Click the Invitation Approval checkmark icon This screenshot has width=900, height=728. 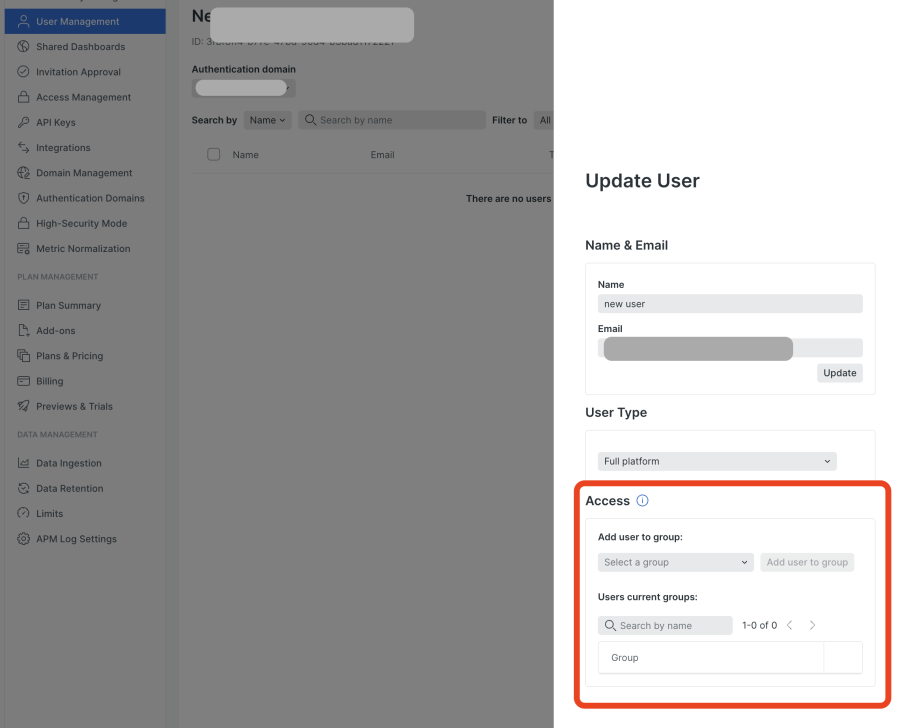pyautogui.click(x=20, y=71)
